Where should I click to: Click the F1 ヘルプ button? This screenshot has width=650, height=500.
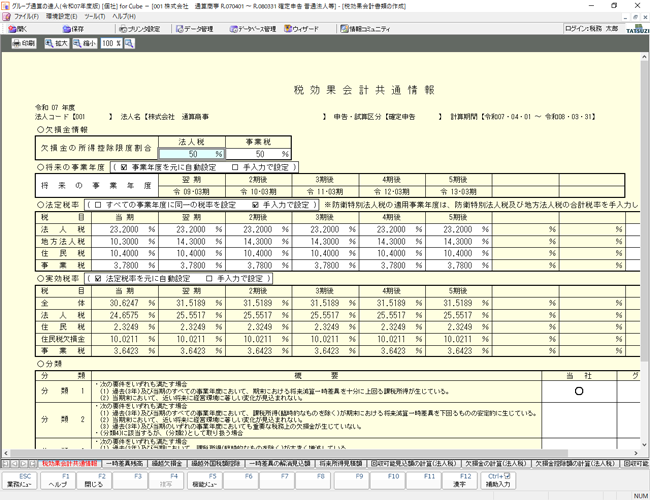pos(58,480)
